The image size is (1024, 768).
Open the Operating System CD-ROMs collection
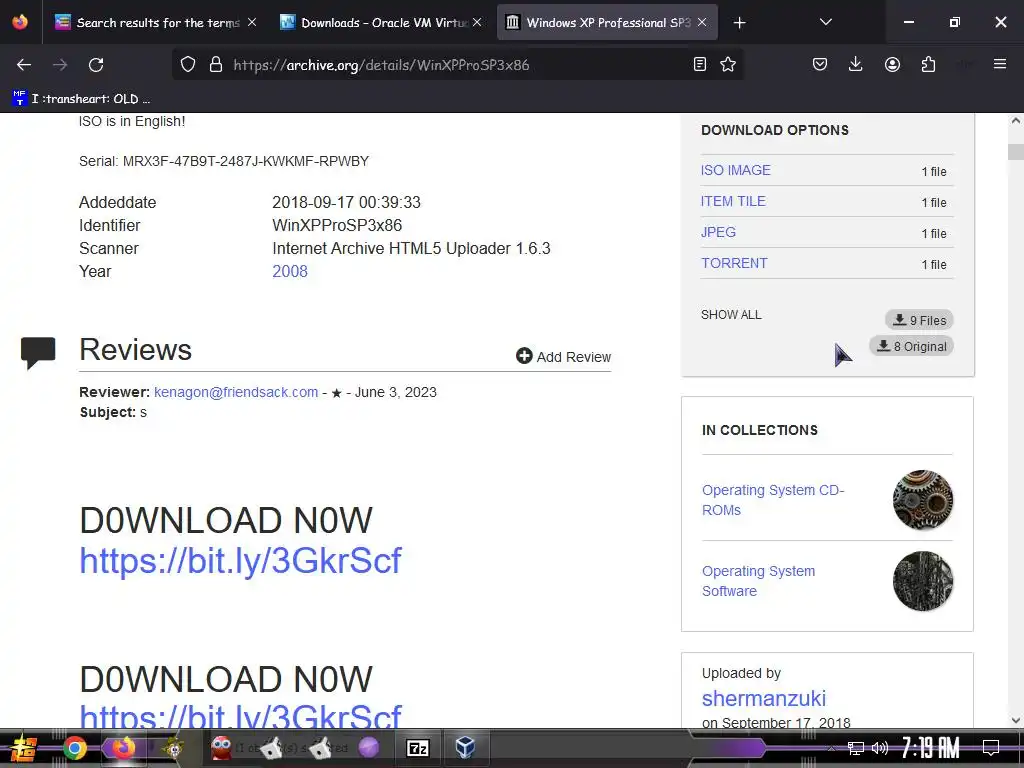pos(773,500)
